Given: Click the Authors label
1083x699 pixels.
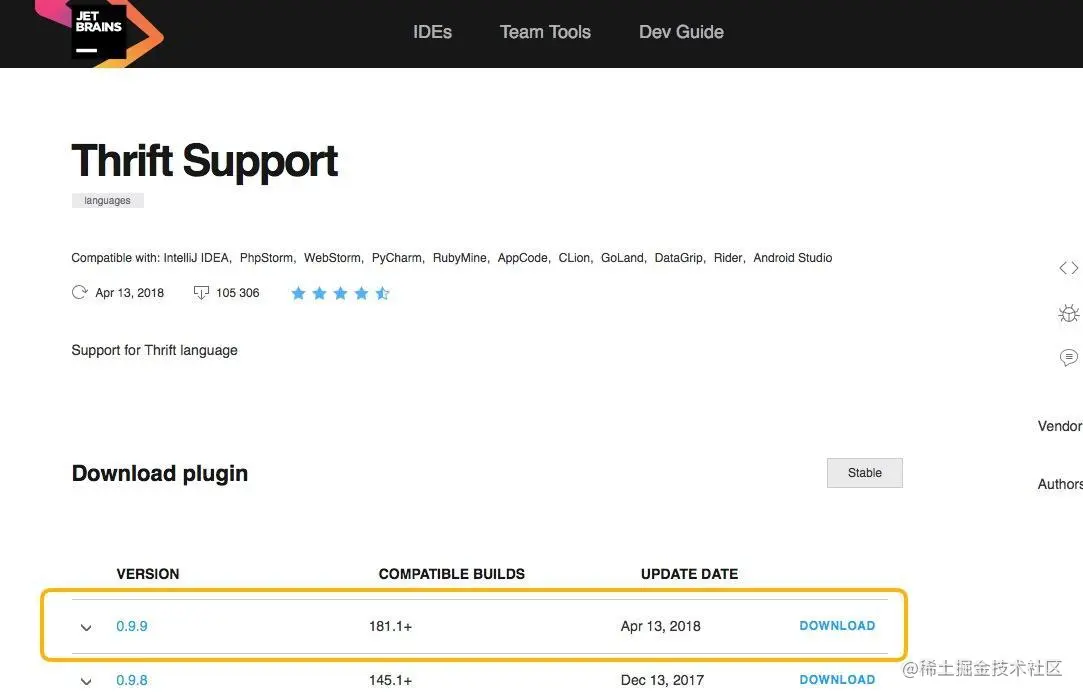Looking at the screenshot, I should pyautogui.click(x=1060, y=484).
